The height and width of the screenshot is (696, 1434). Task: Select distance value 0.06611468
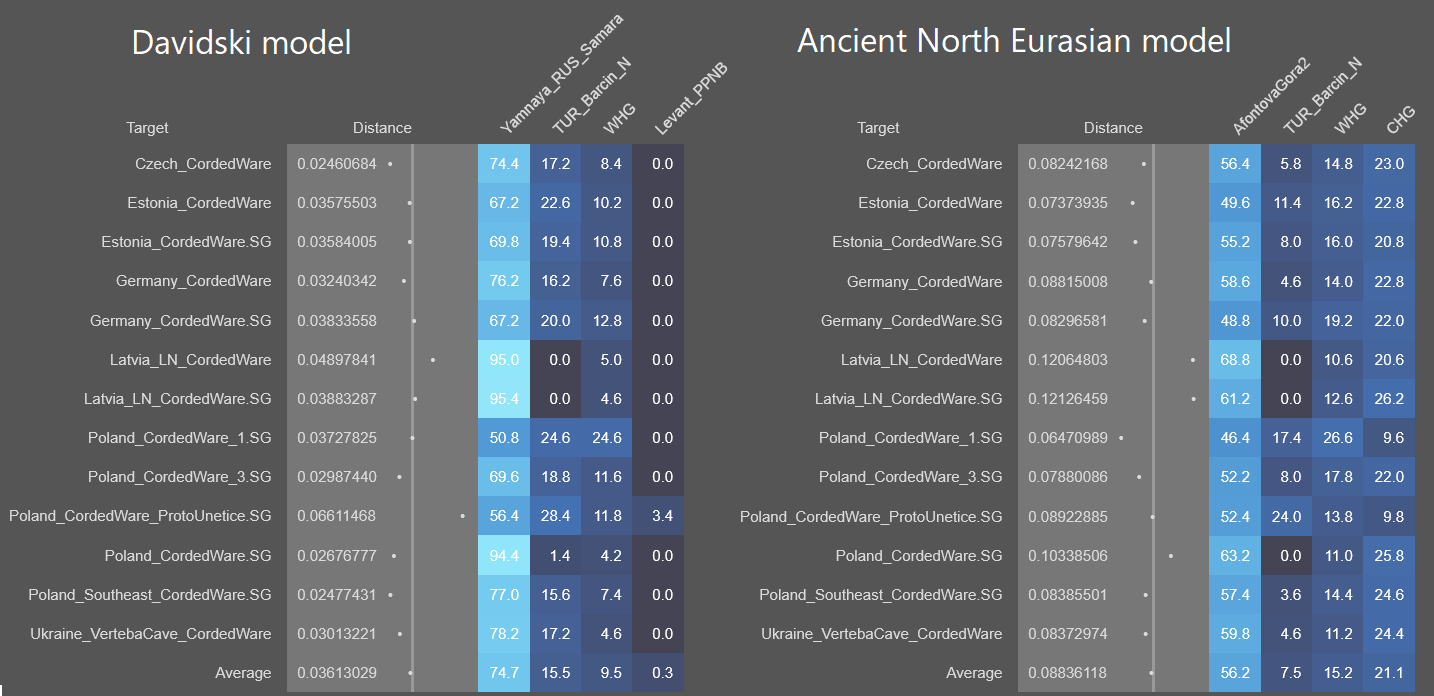pos(337,516)
